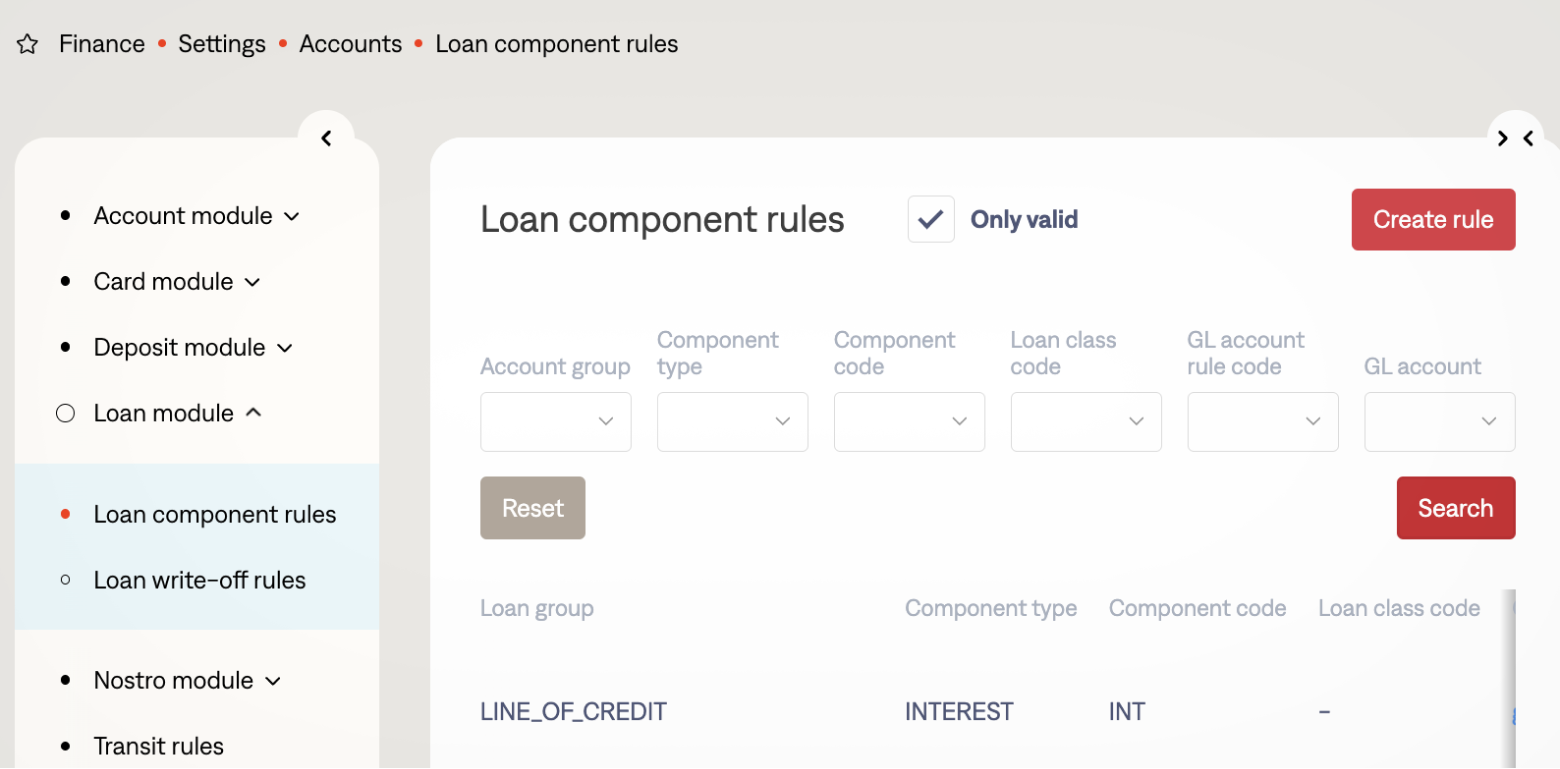Go to Settings in the breadcrumb
The height and width of the screenshot is (769, 1560).
coord(222,44)
